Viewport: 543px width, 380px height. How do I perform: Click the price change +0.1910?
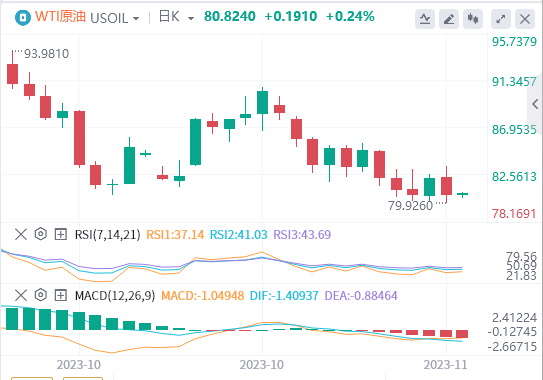click(291, 16)
